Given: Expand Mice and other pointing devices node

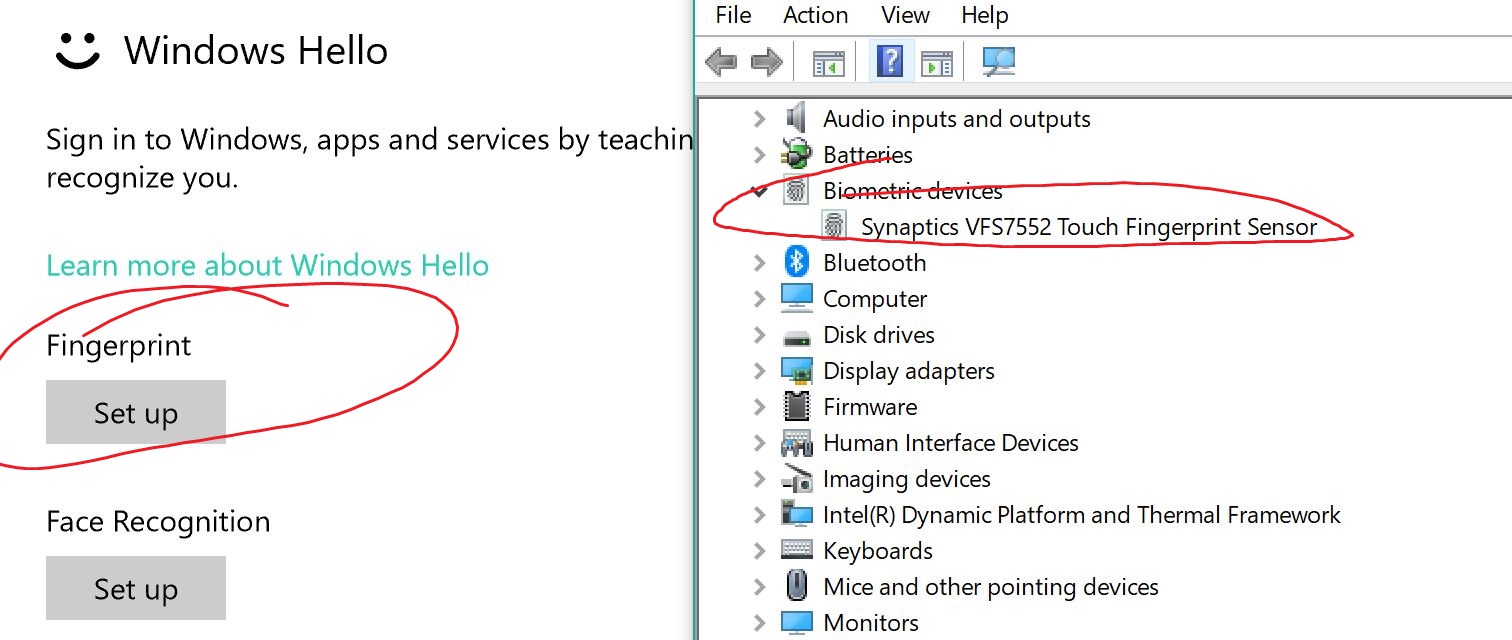Looking at the screenshot, I should point(759,587).
